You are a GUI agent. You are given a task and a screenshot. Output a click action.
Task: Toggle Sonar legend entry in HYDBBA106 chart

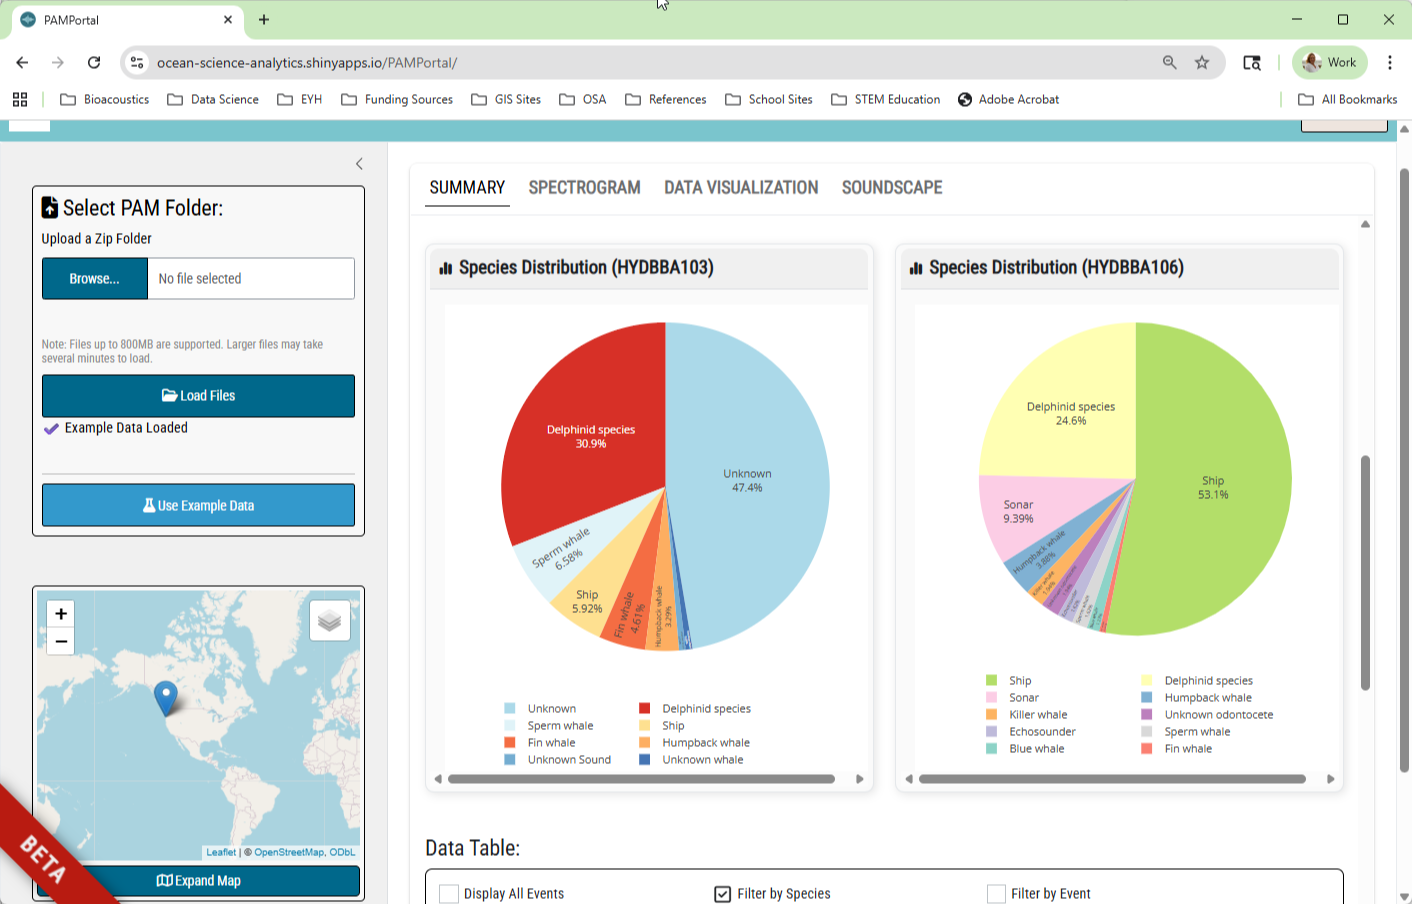[x=1012, y=698]
